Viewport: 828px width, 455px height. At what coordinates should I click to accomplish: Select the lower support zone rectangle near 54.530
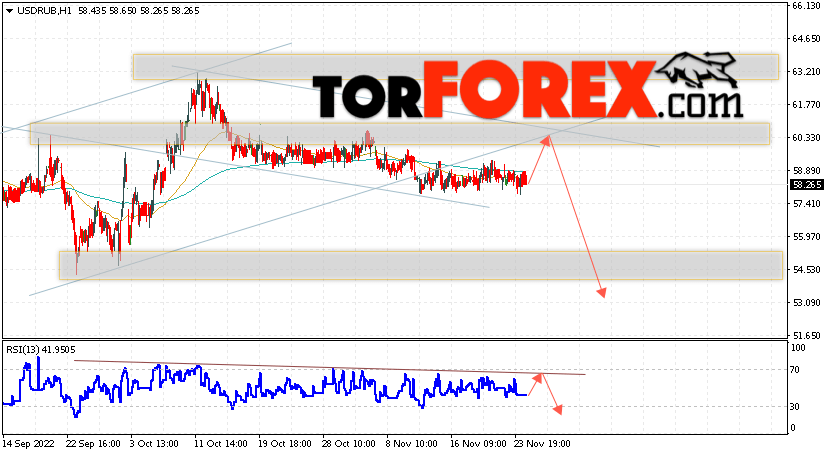coord(421,266)
